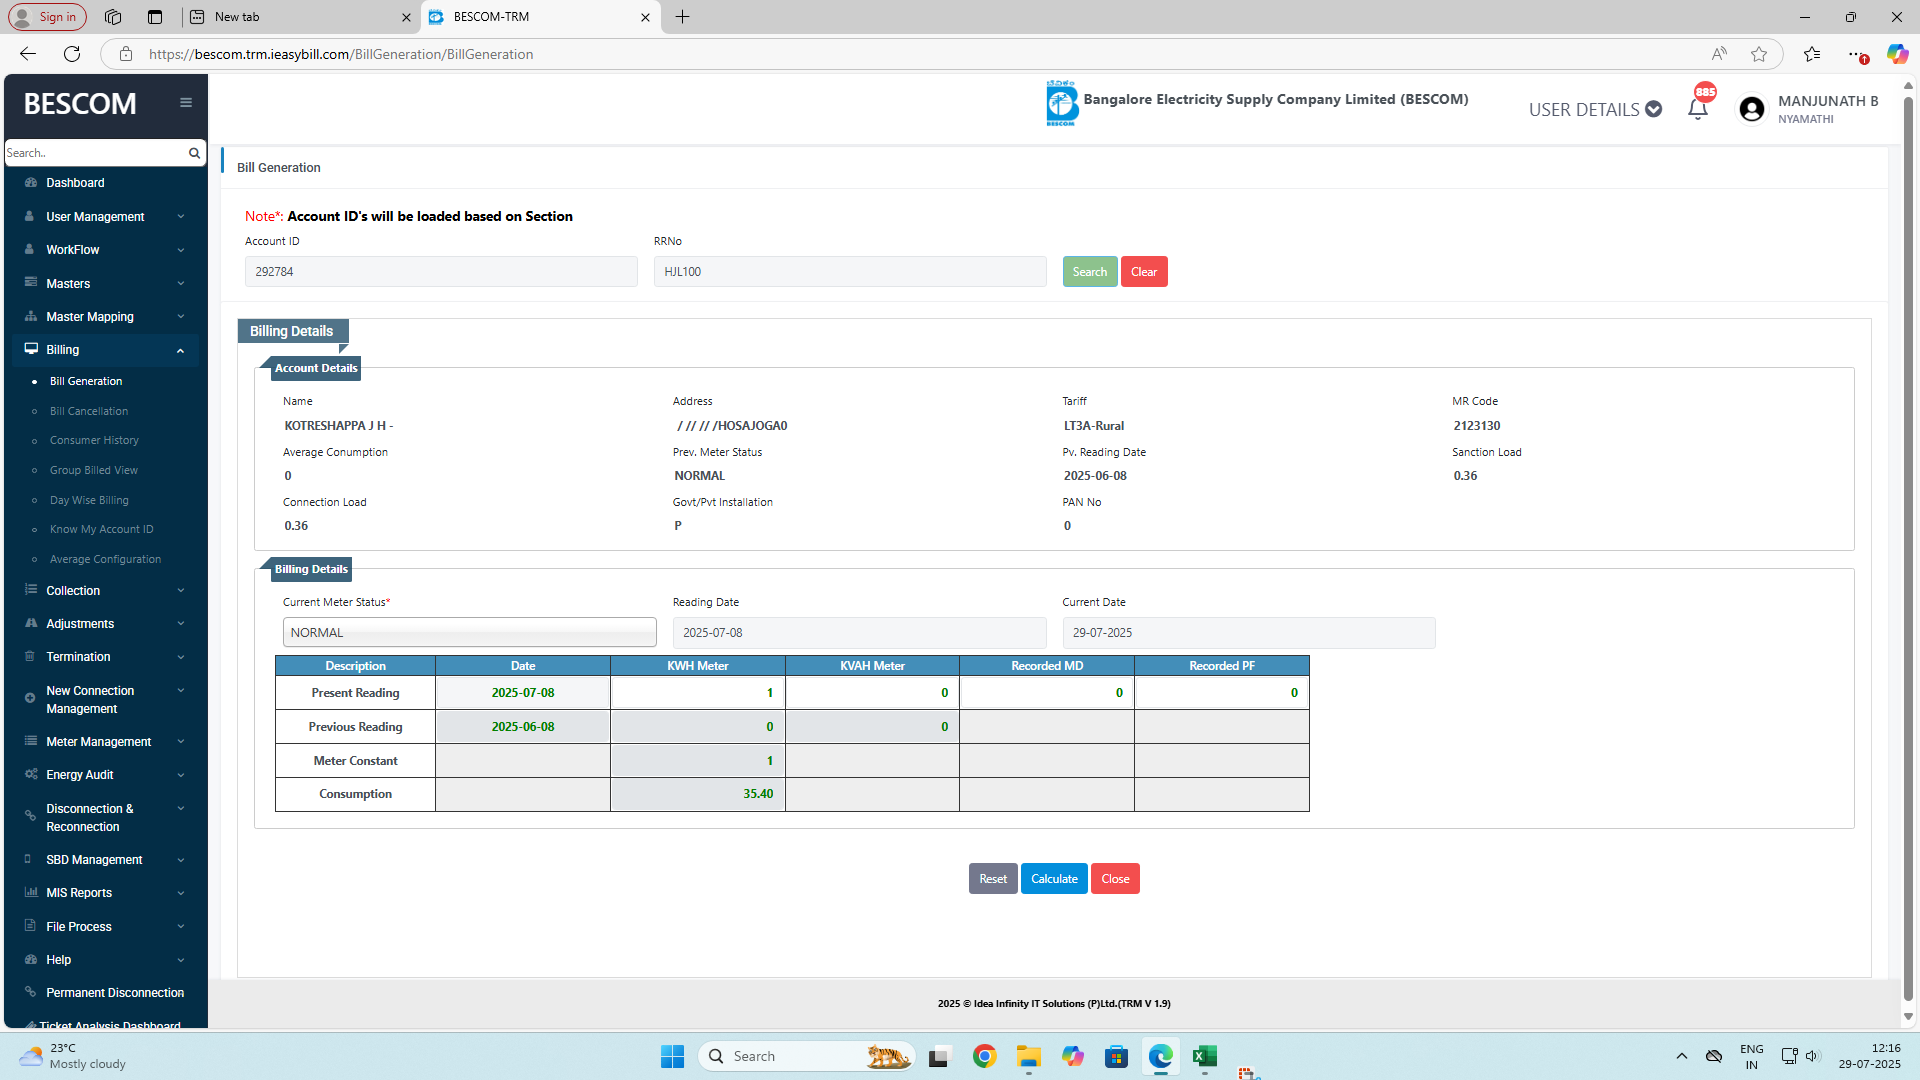Click the notification bell icon
Image resolution: width=1920 pixels, height=1080 pixels.
(1697, 109)
